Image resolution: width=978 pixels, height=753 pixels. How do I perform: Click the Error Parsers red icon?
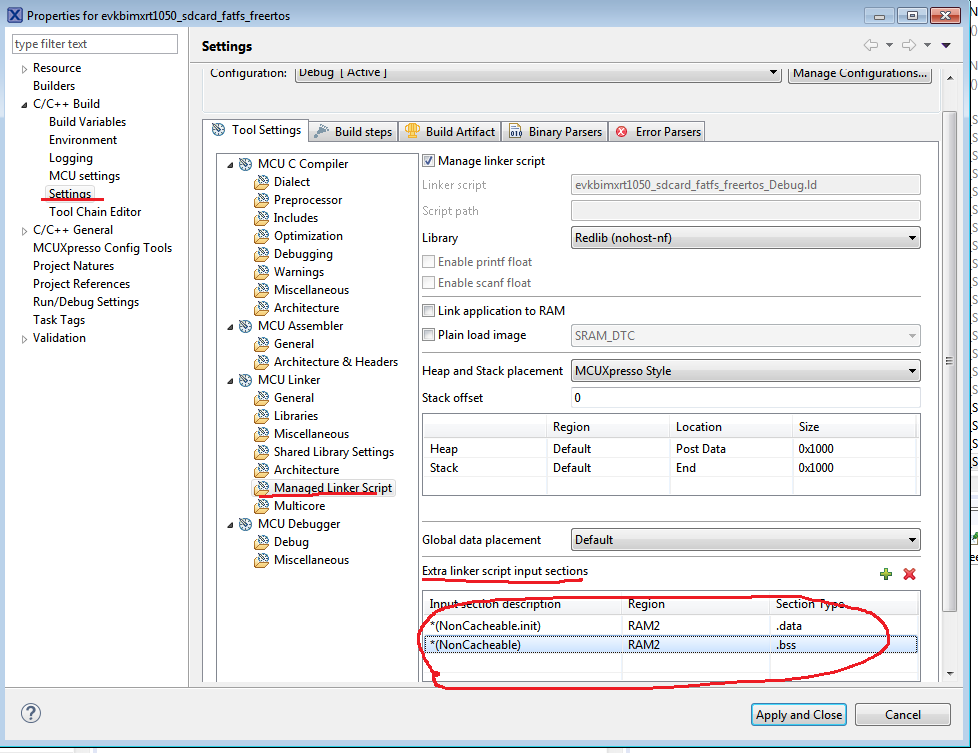[x=621, y=132]
